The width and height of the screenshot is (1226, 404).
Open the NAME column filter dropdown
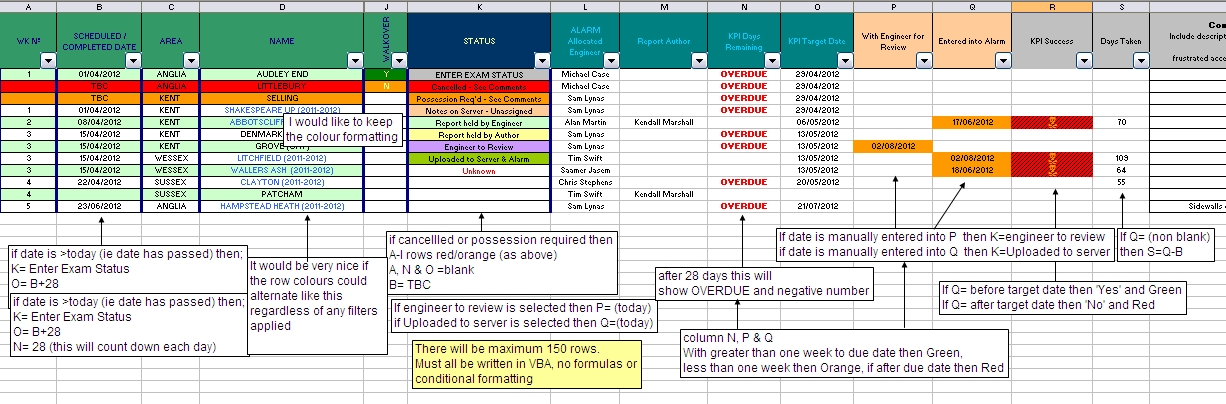click(x=356, y=61)
